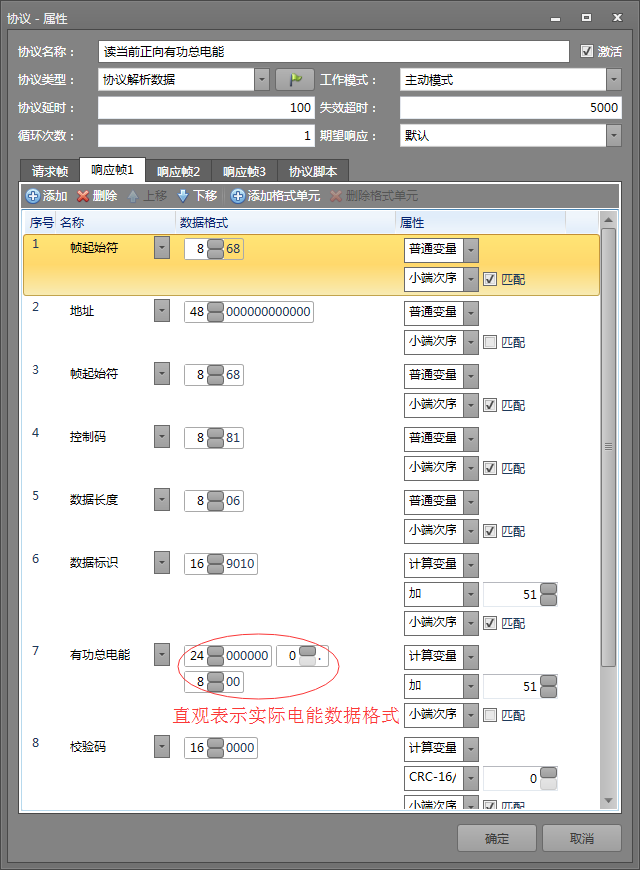
Task: Open 小端次序 dropdown in row 1
Action: pos(471,279)
